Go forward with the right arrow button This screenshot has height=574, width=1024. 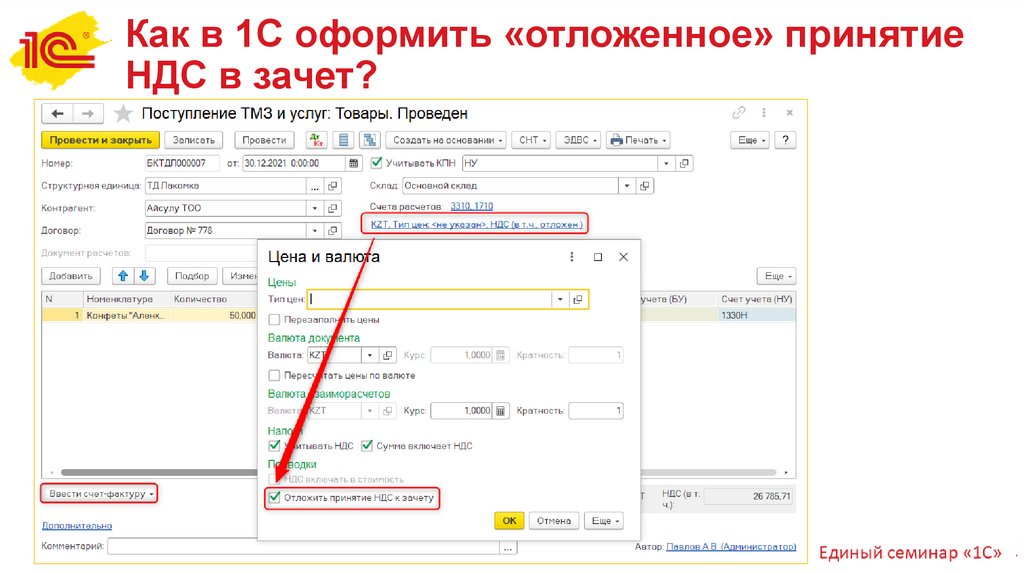point(87,114)
